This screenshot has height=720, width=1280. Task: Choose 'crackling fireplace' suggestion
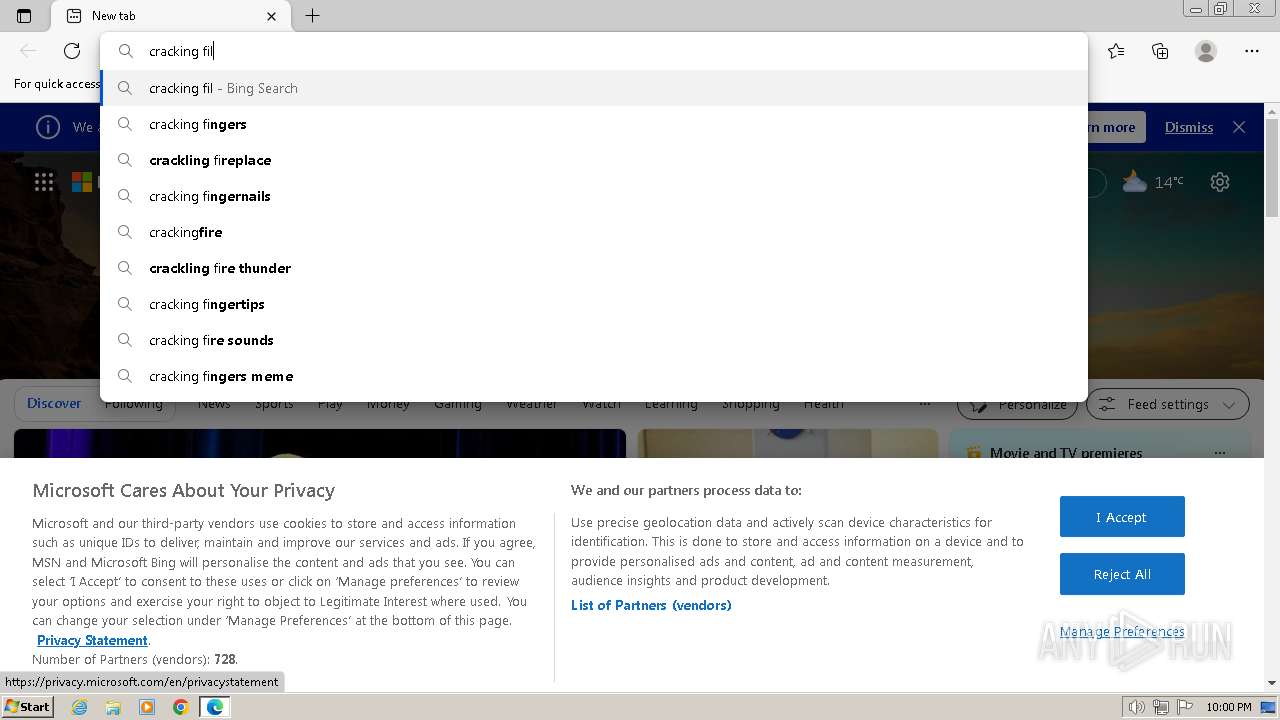pos(594,160)
